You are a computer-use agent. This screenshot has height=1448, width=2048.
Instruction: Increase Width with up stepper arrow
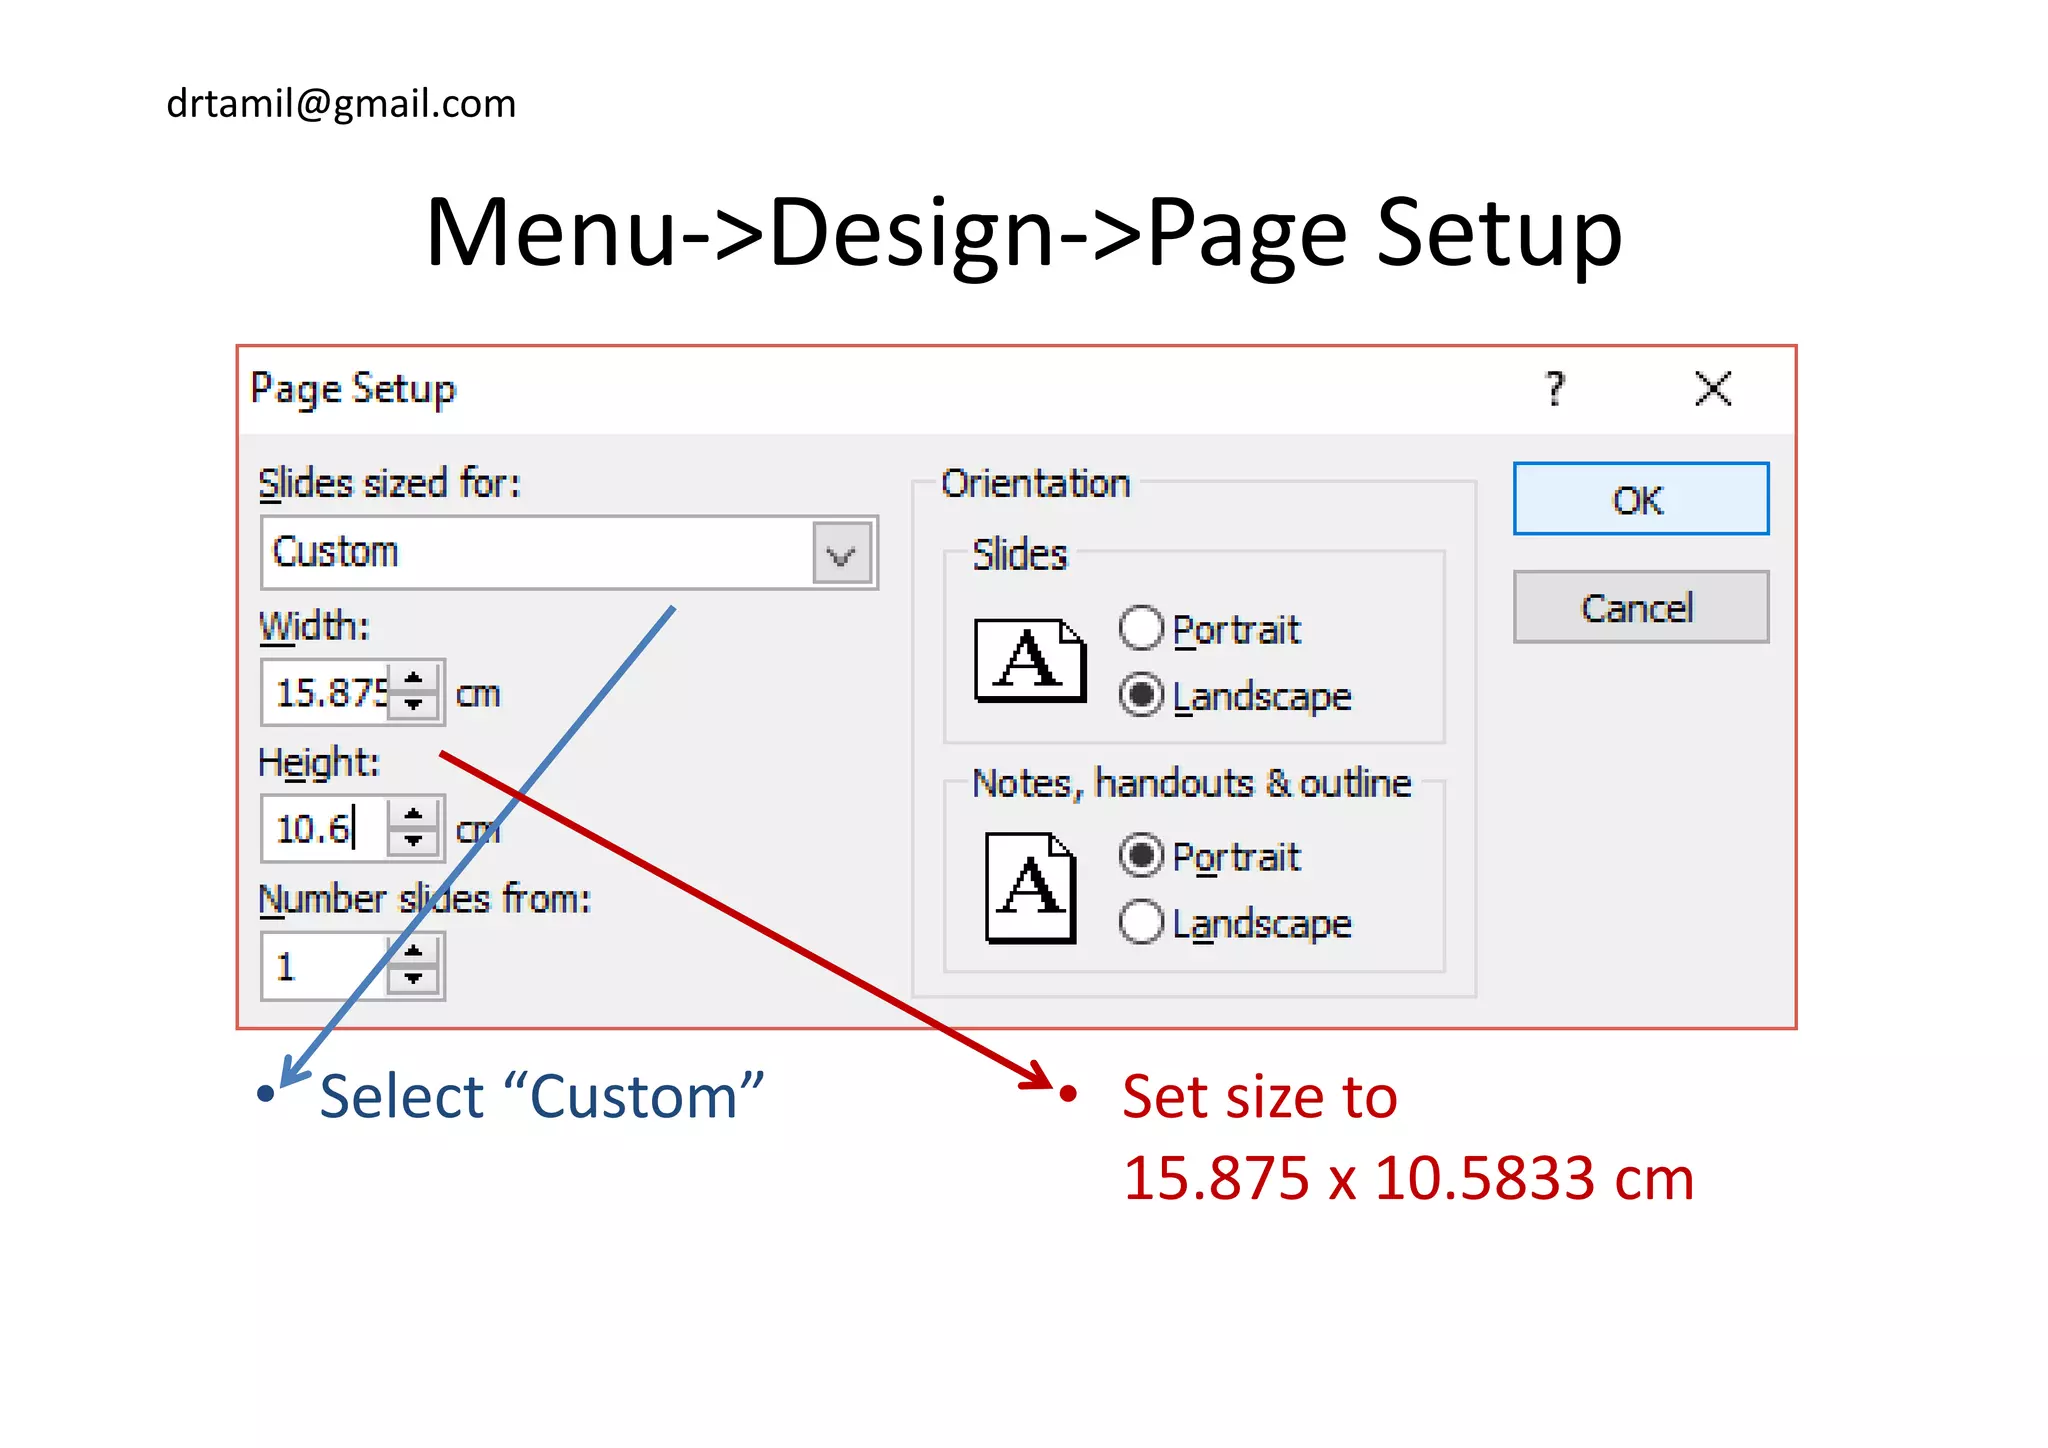pos(414,677)
